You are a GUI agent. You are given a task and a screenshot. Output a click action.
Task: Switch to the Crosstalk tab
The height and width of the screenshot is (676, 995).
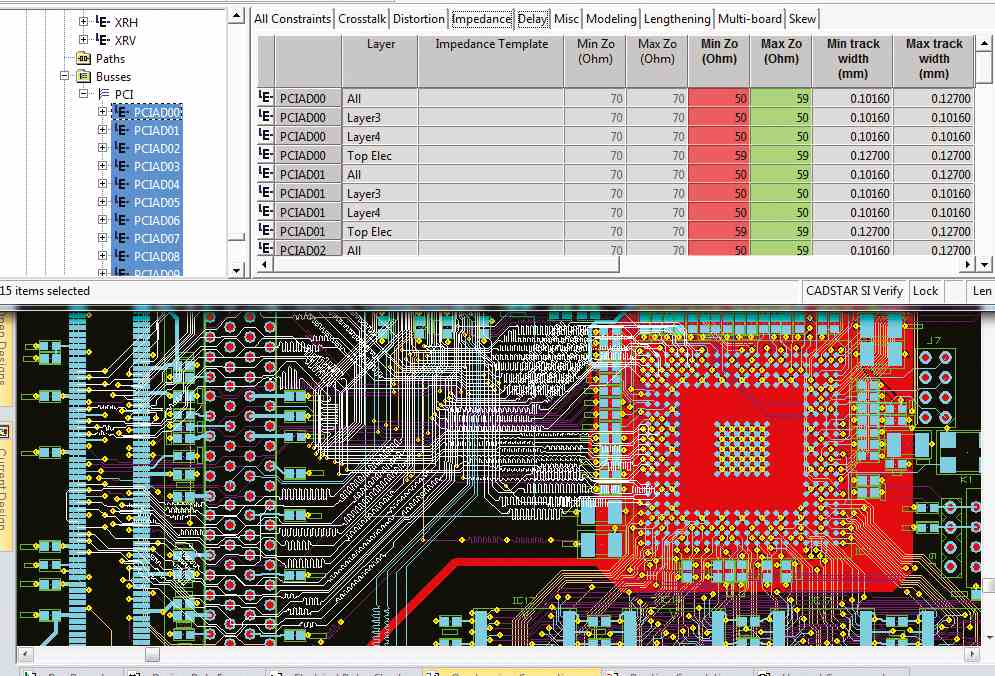point(362,18)
